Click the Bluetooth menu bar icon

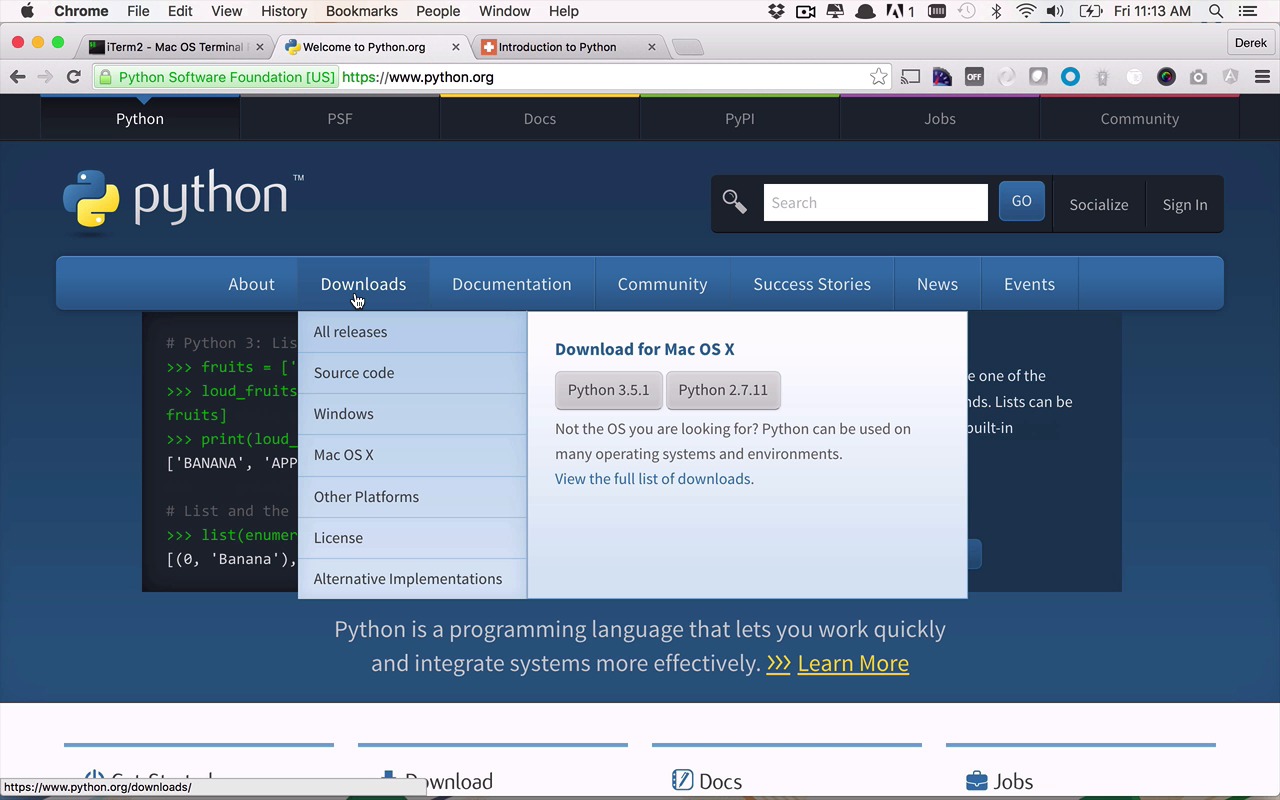[x=996, y=11]
